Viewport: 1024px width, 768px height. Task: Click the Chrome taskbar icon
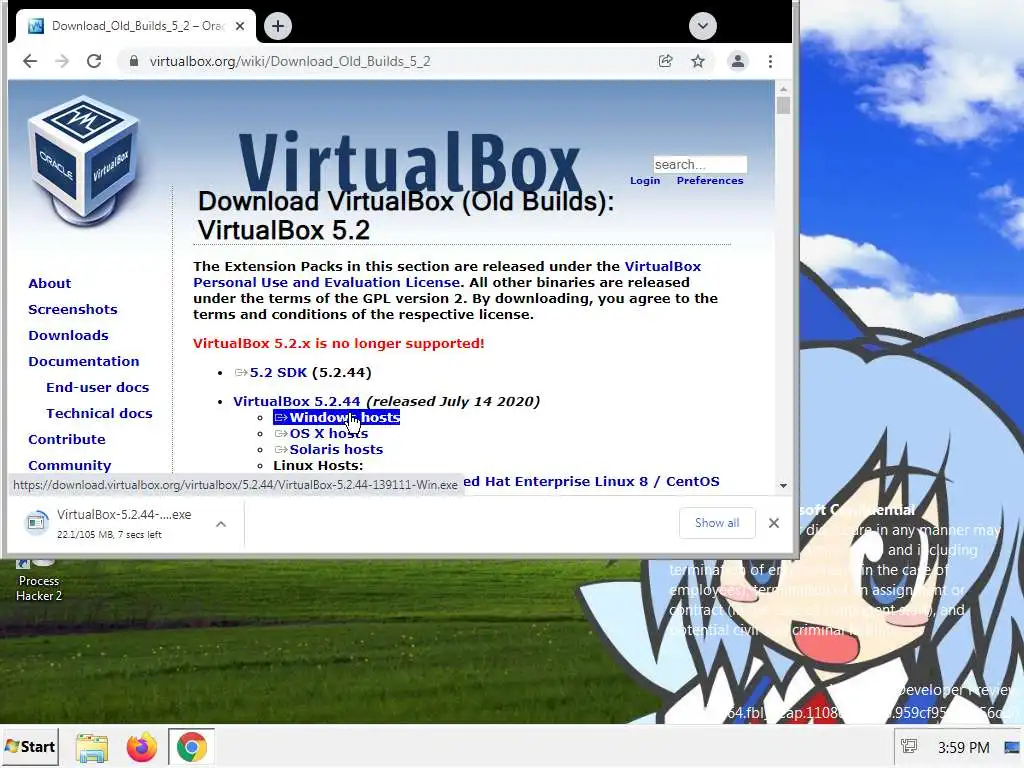191,747
